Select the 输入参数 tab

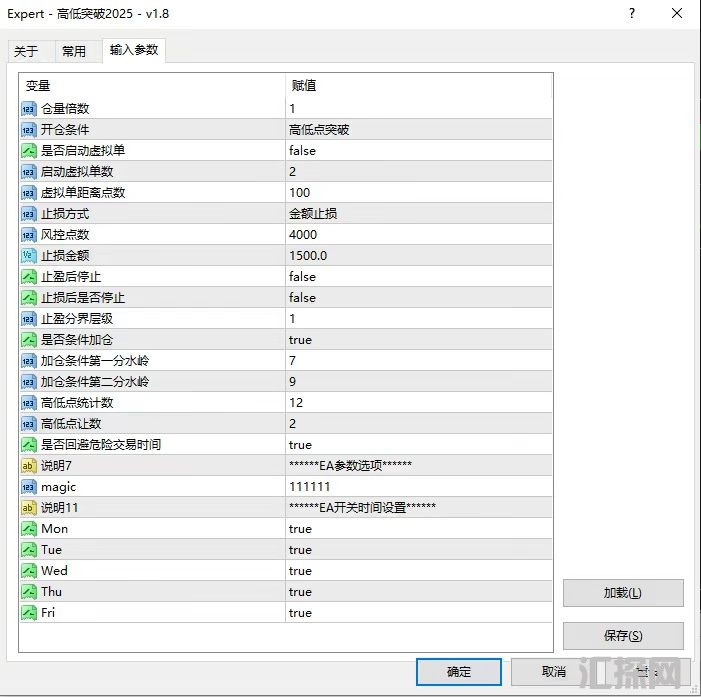(134, 50)
